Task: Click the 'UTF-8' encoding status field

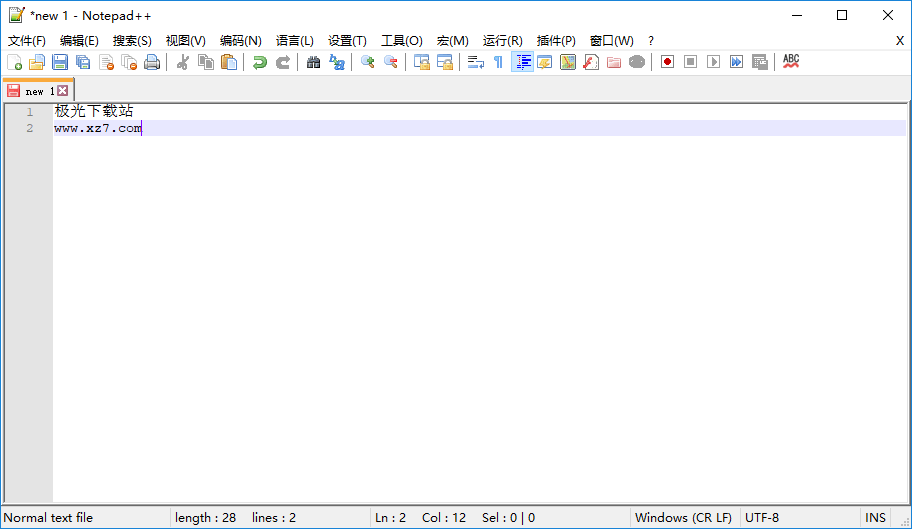Action: (762, 517)
